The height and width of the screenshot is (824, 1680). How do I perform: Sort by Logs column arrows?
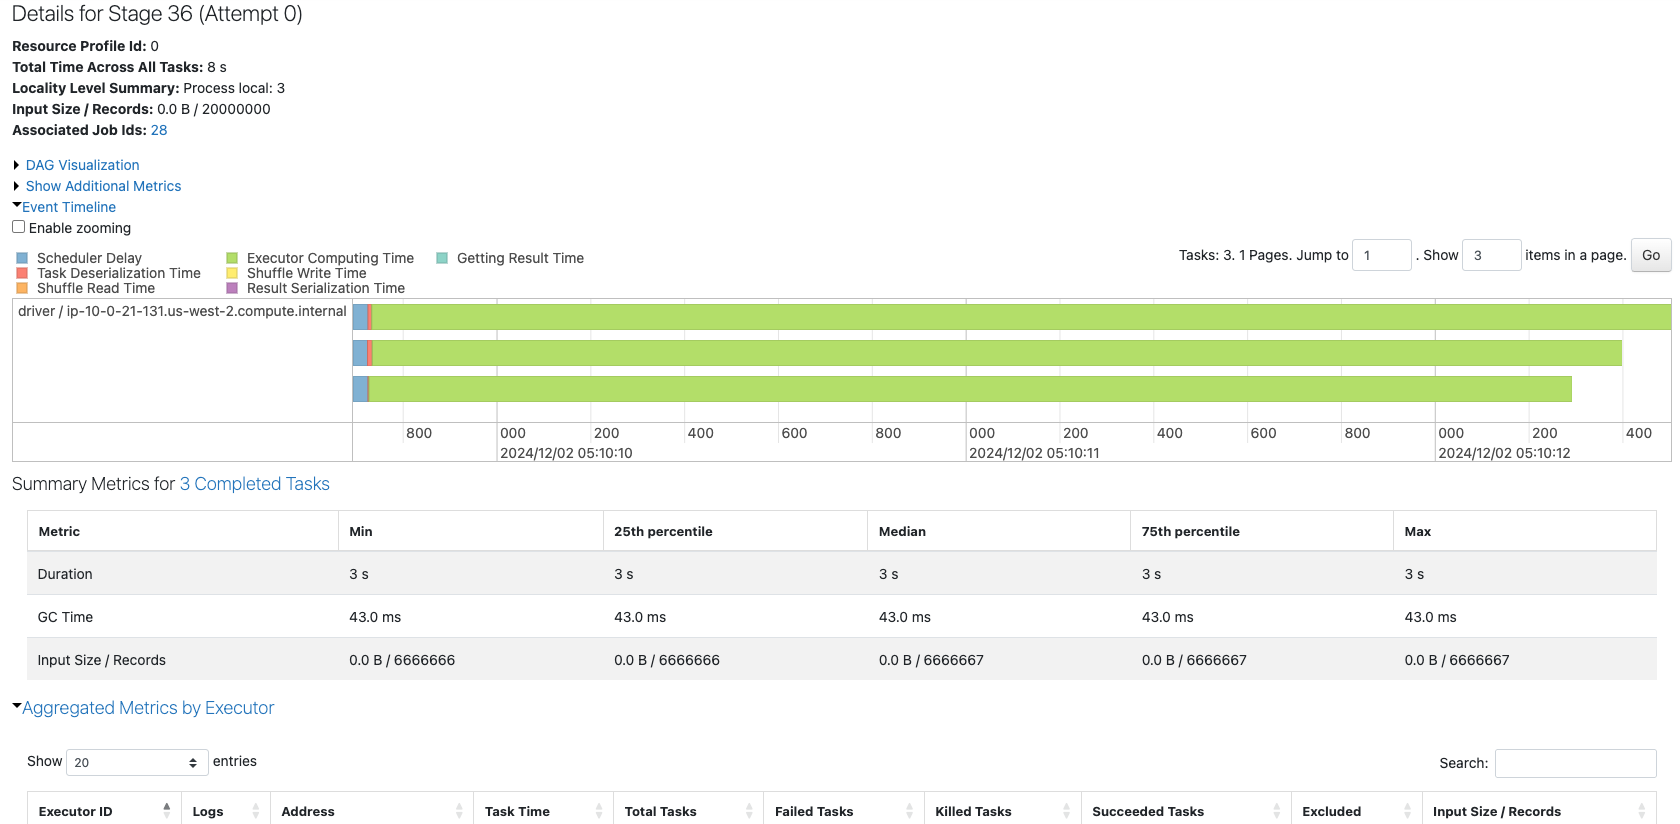click(256, 811)
